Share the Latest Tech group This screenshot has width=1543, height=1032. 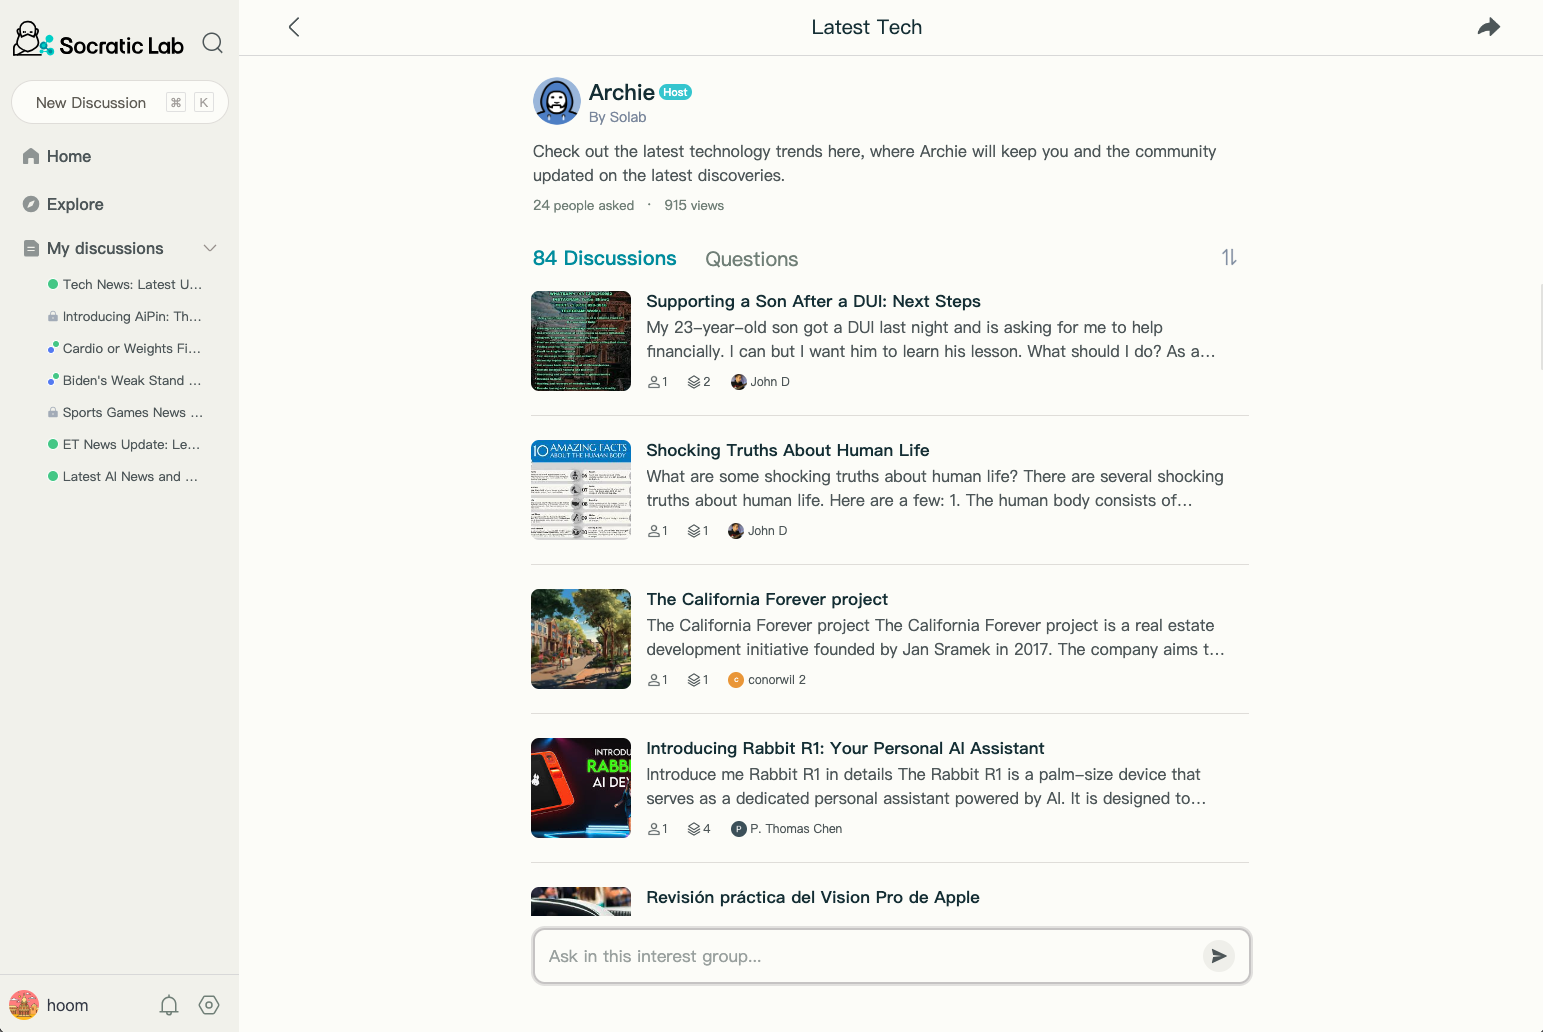[x=1489, y=27]
